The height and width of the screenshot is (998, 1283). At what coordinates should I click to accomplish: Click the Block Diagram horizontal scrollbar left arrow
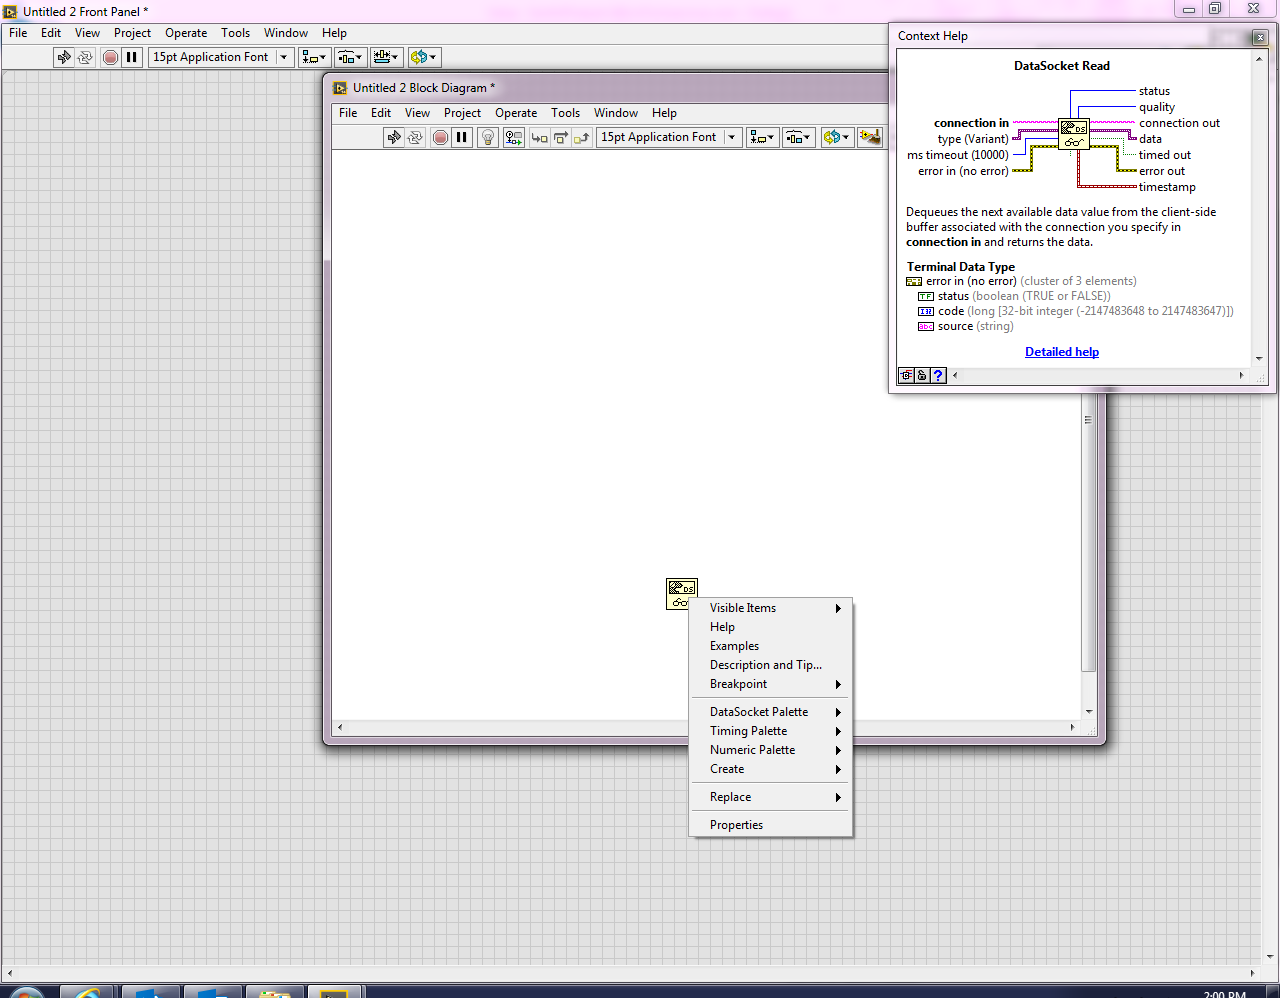340,727
